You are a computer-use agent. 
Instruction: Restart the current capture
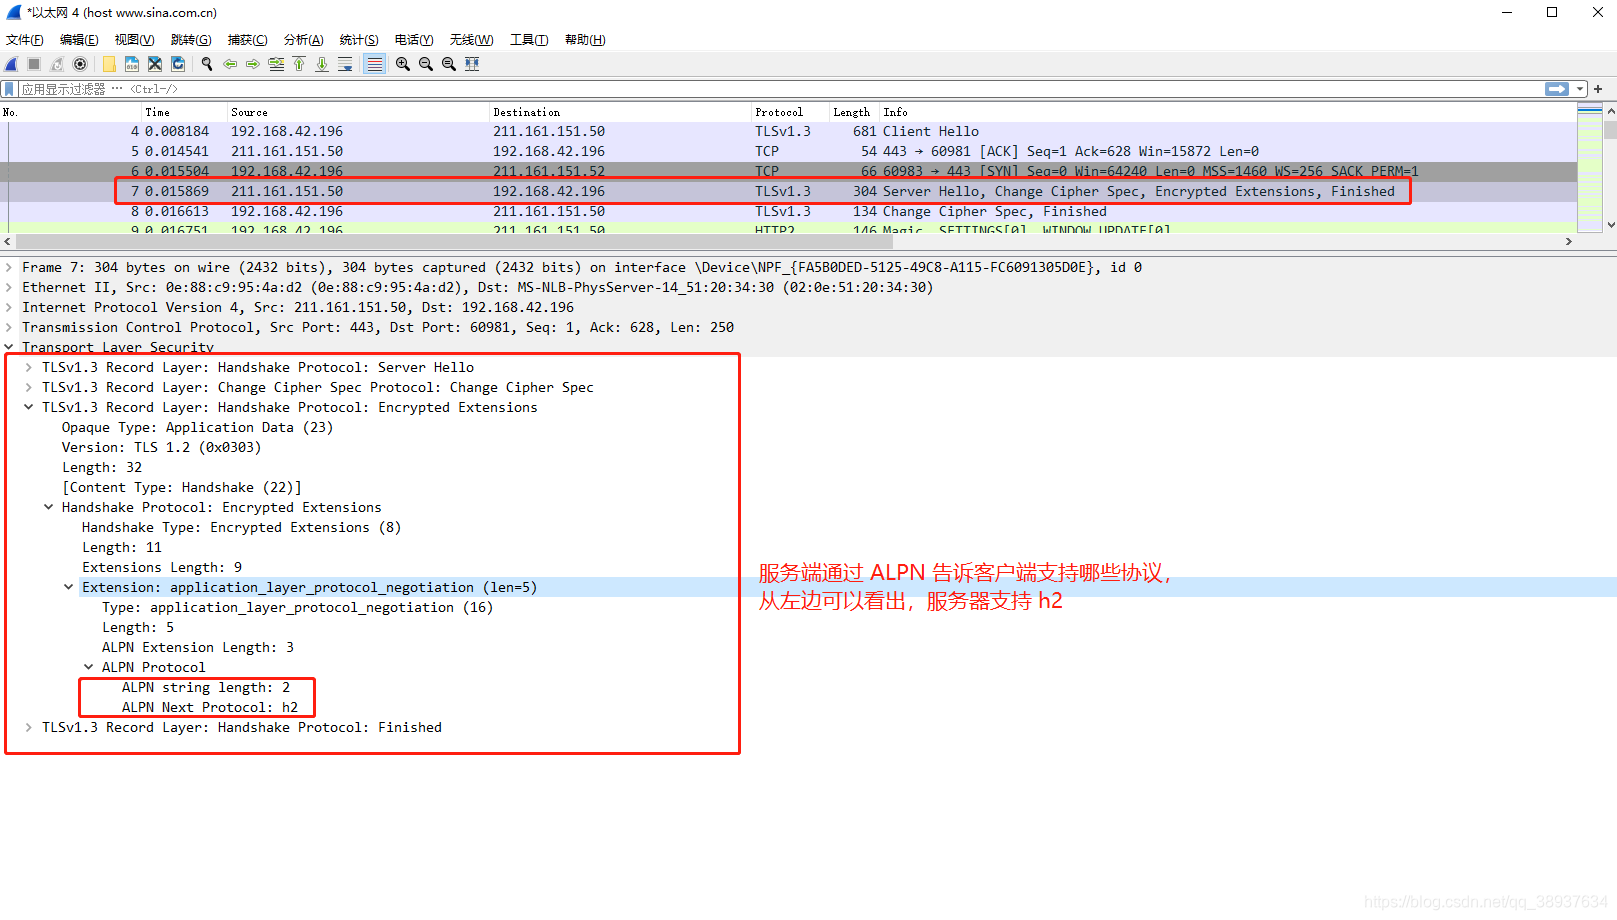[x=57, y=64]
